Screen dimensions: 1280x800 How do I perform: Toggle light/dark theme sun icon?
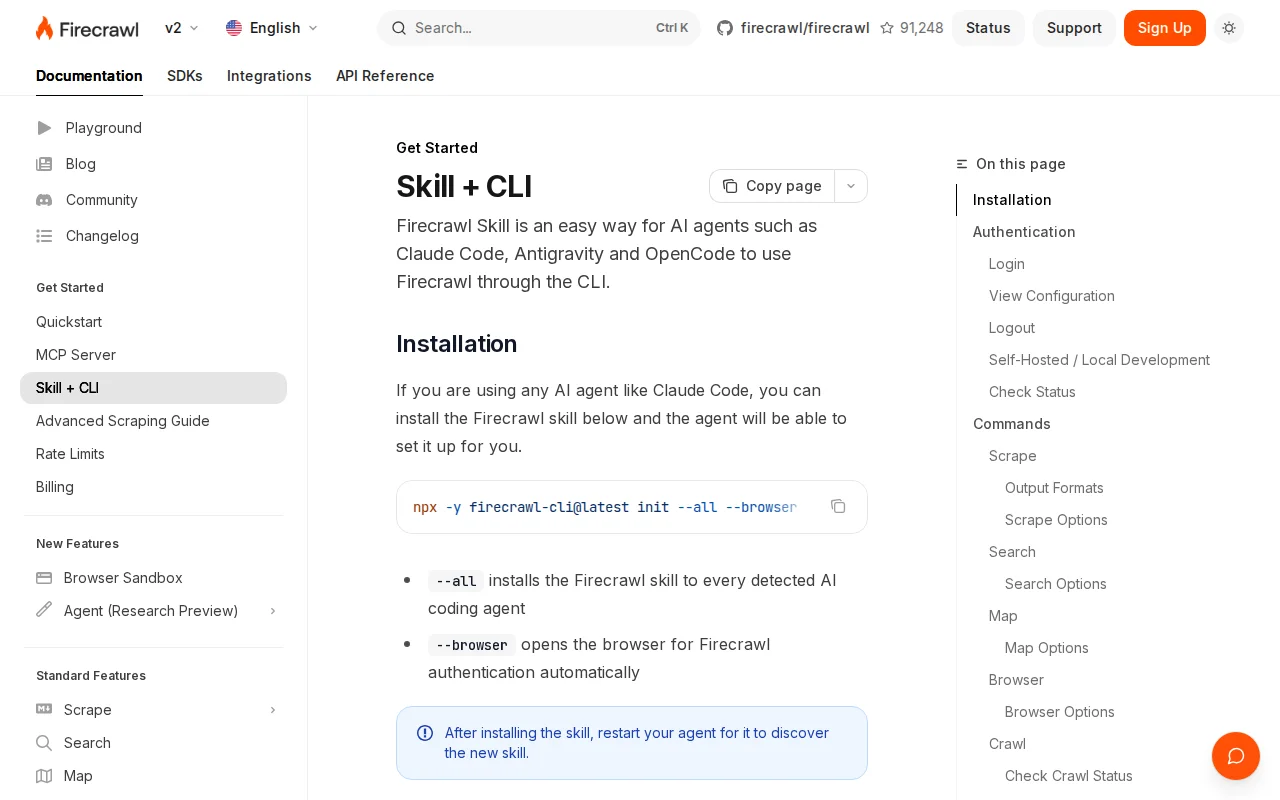pyautogui.click(x=1229, y=28)
